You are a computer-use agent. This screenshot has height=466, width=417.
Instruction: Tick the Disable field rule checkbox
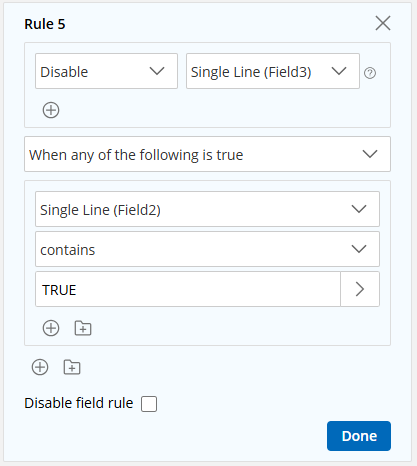pos(149,404)
